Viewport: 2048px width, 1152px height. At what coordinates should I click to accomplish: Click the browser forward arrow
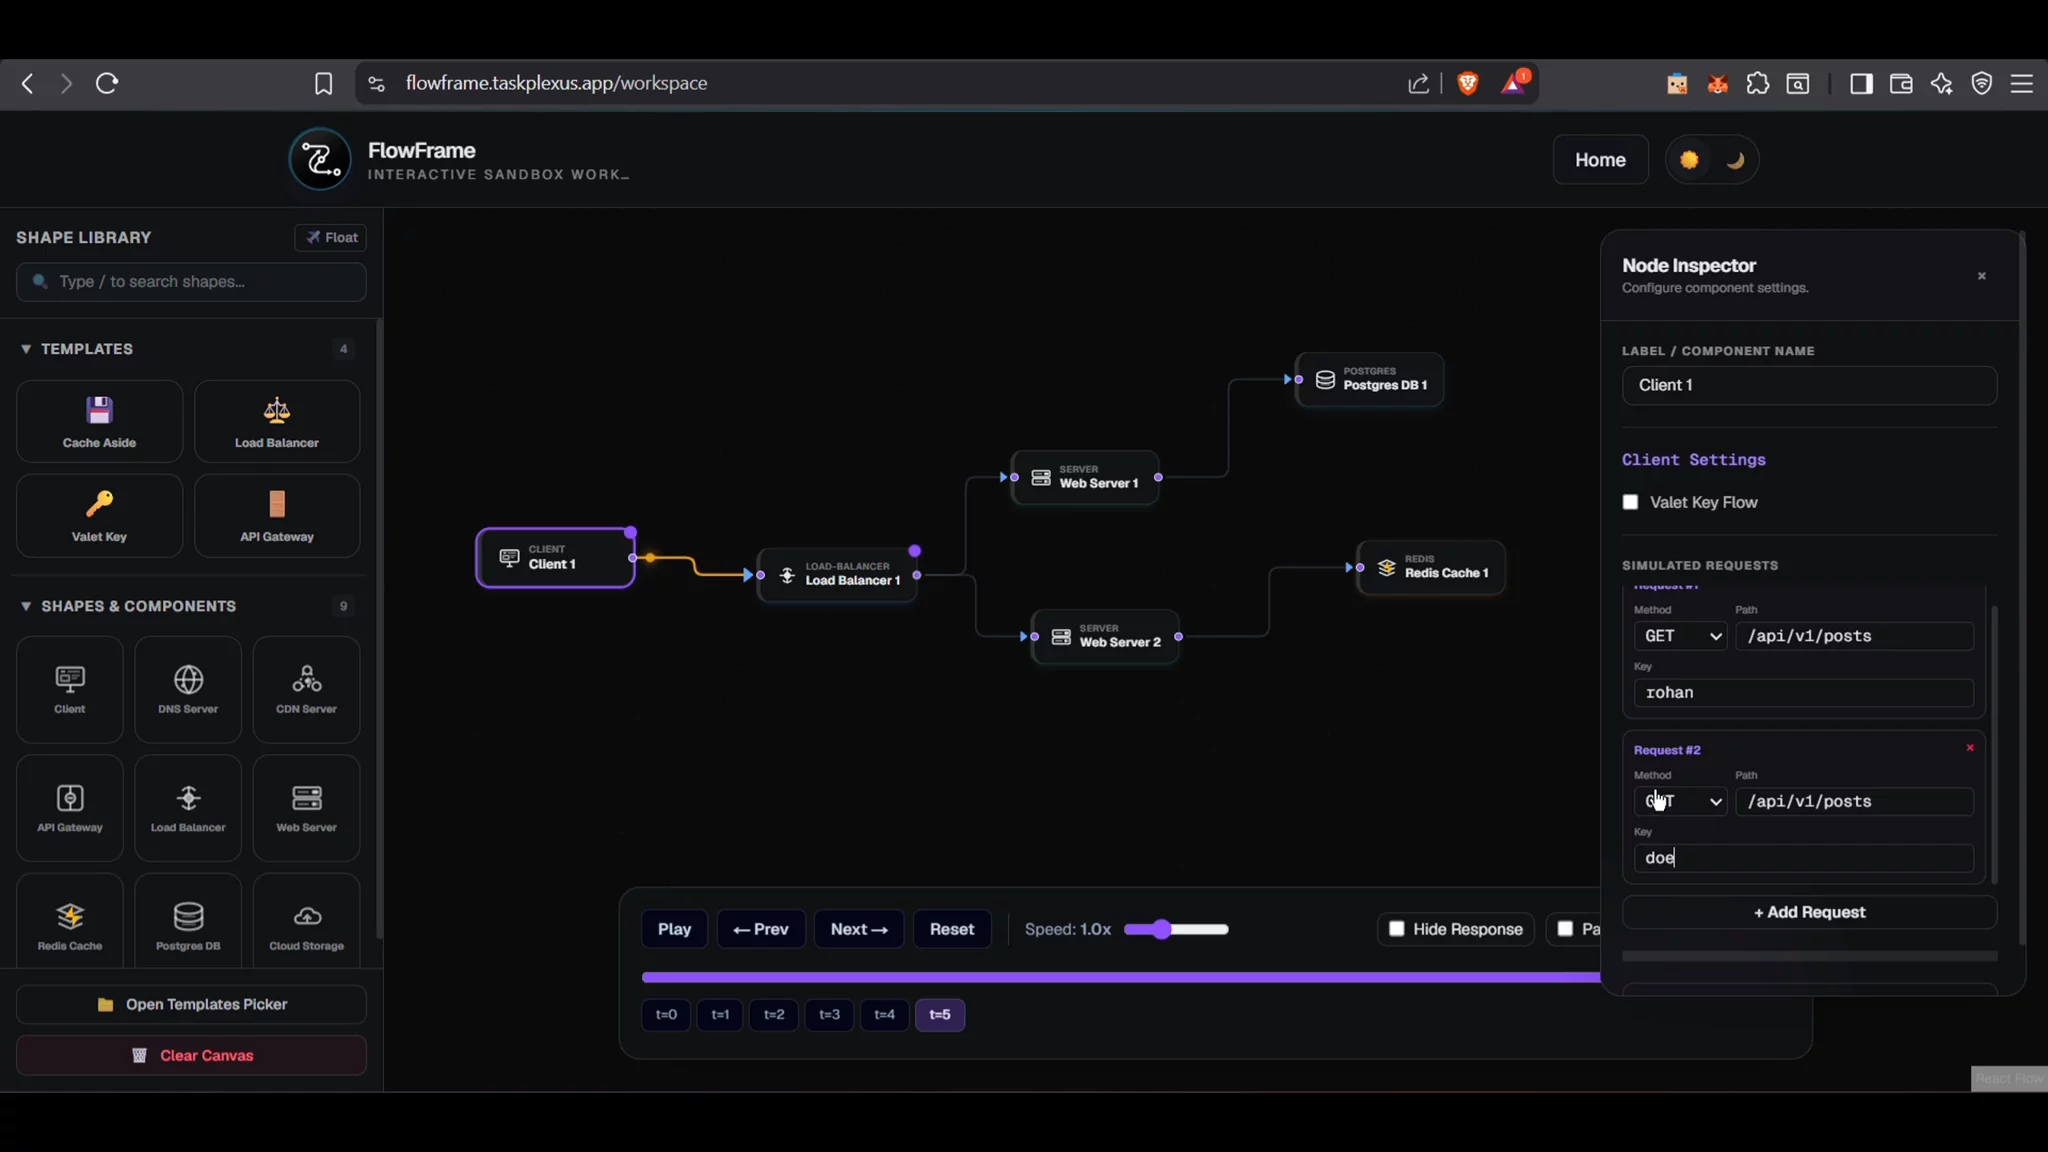coord(66,84)
